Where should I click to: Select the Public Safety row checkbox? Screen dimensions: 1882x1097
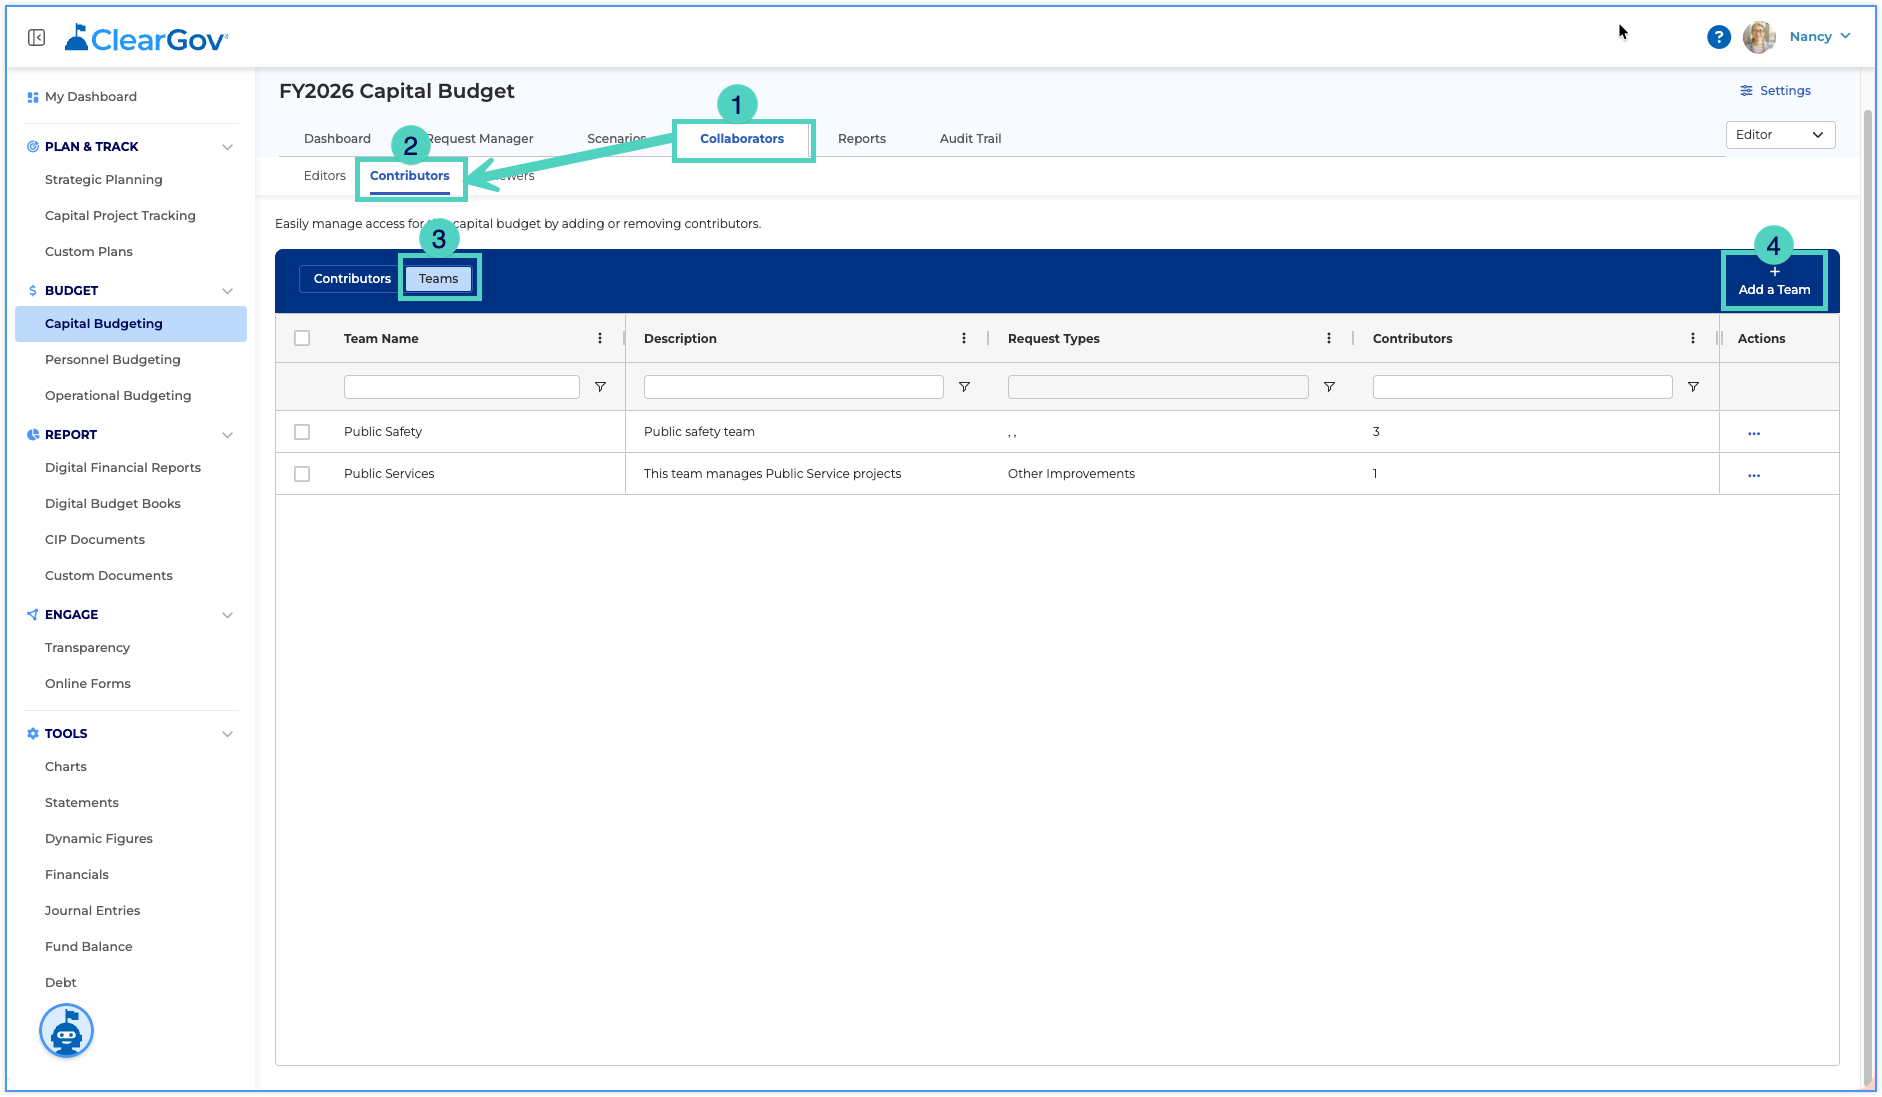pyautogui.click(x=302, y=432)
